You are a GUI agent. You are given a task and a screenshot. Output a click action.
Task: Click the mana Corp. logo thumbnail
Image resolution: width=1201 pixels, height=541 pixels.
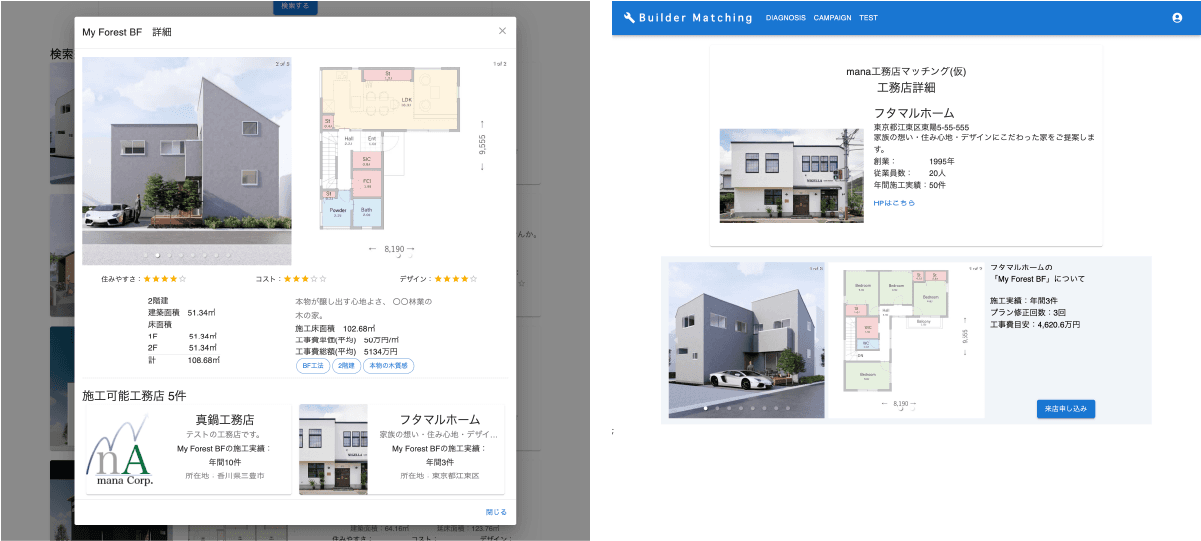pos(119,449)
